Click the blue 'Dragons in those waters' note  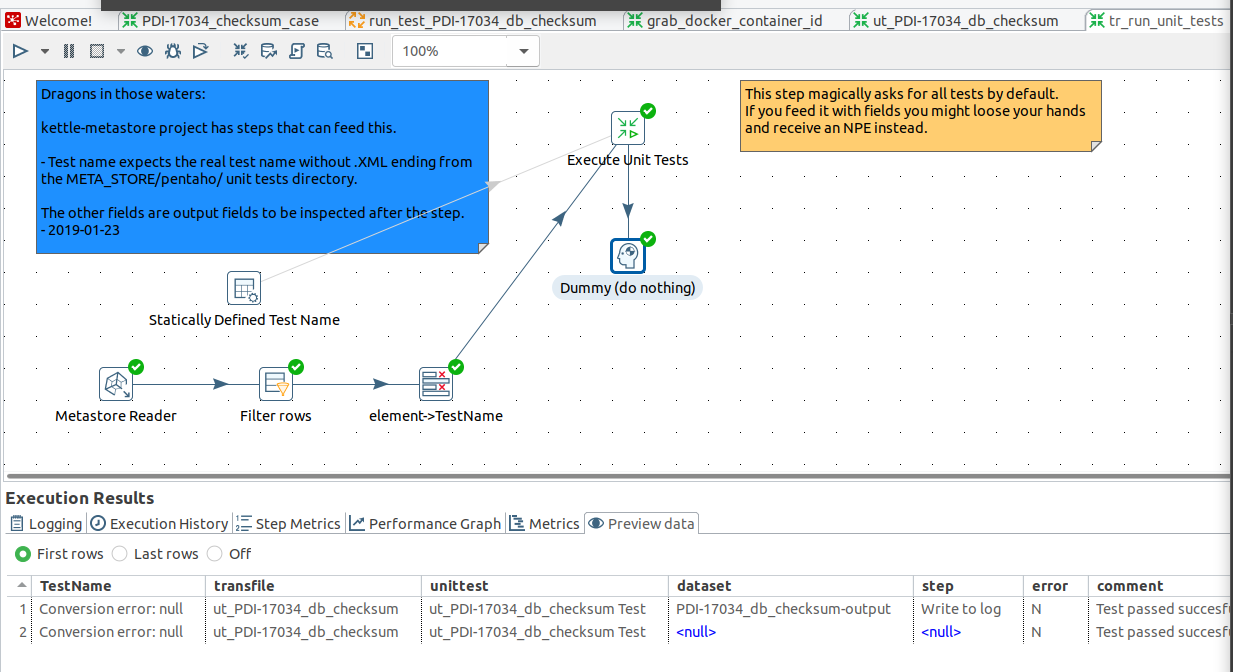coord(262,167)
